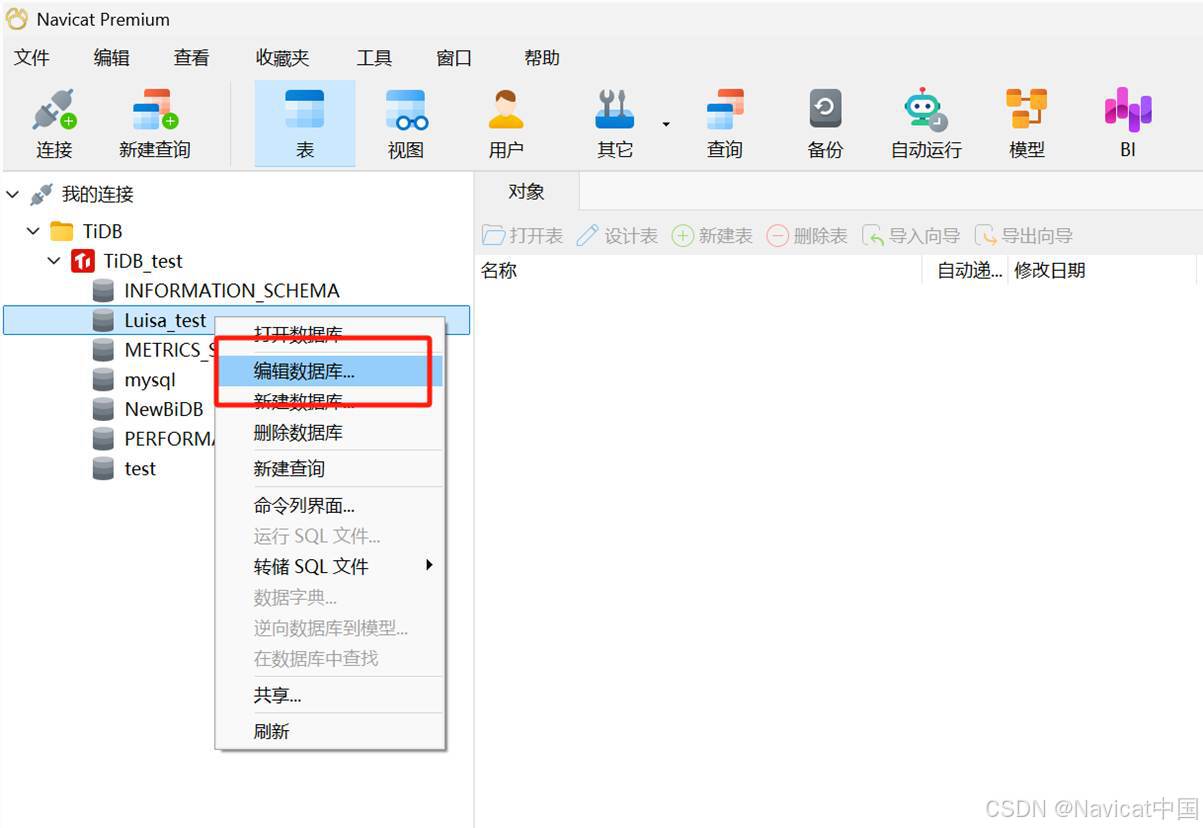Click the red TiDB_test connection icon
This screenshot has height=828, width=1203.
tap(83, 261)
